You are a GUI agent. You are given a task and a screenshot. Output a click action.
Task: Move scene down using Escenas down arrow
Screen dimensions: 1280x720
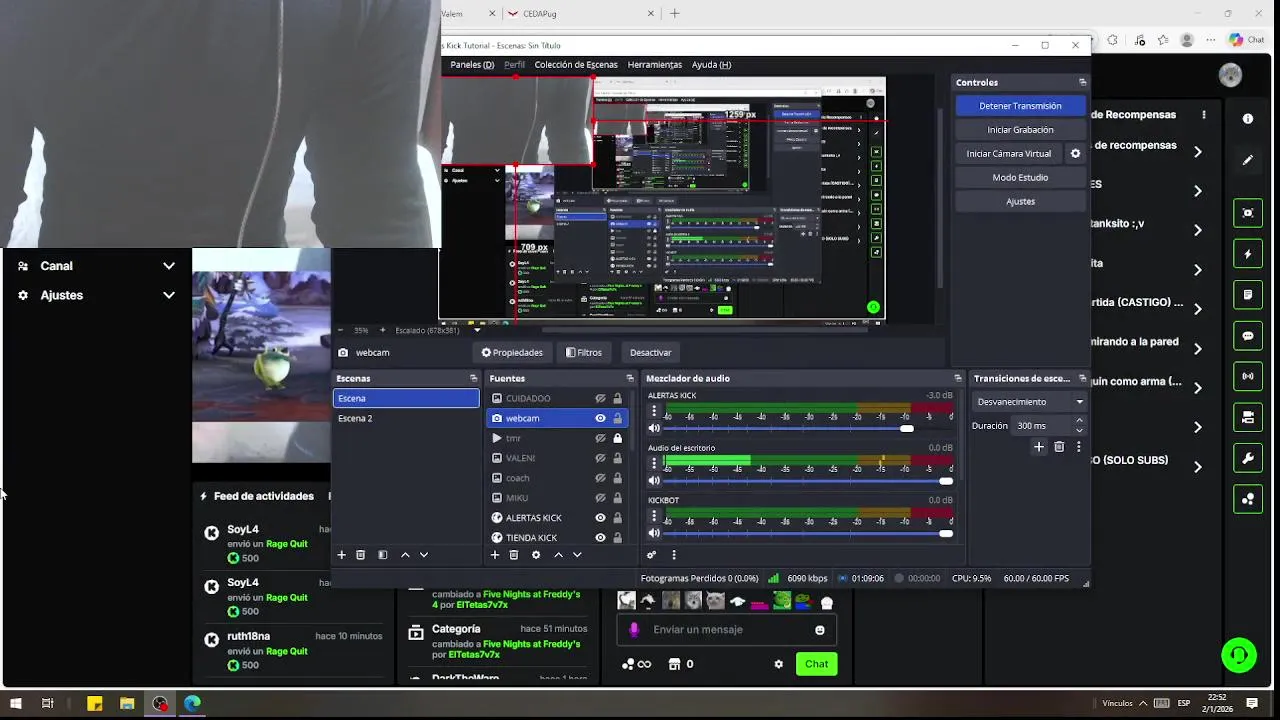(424, 555)
